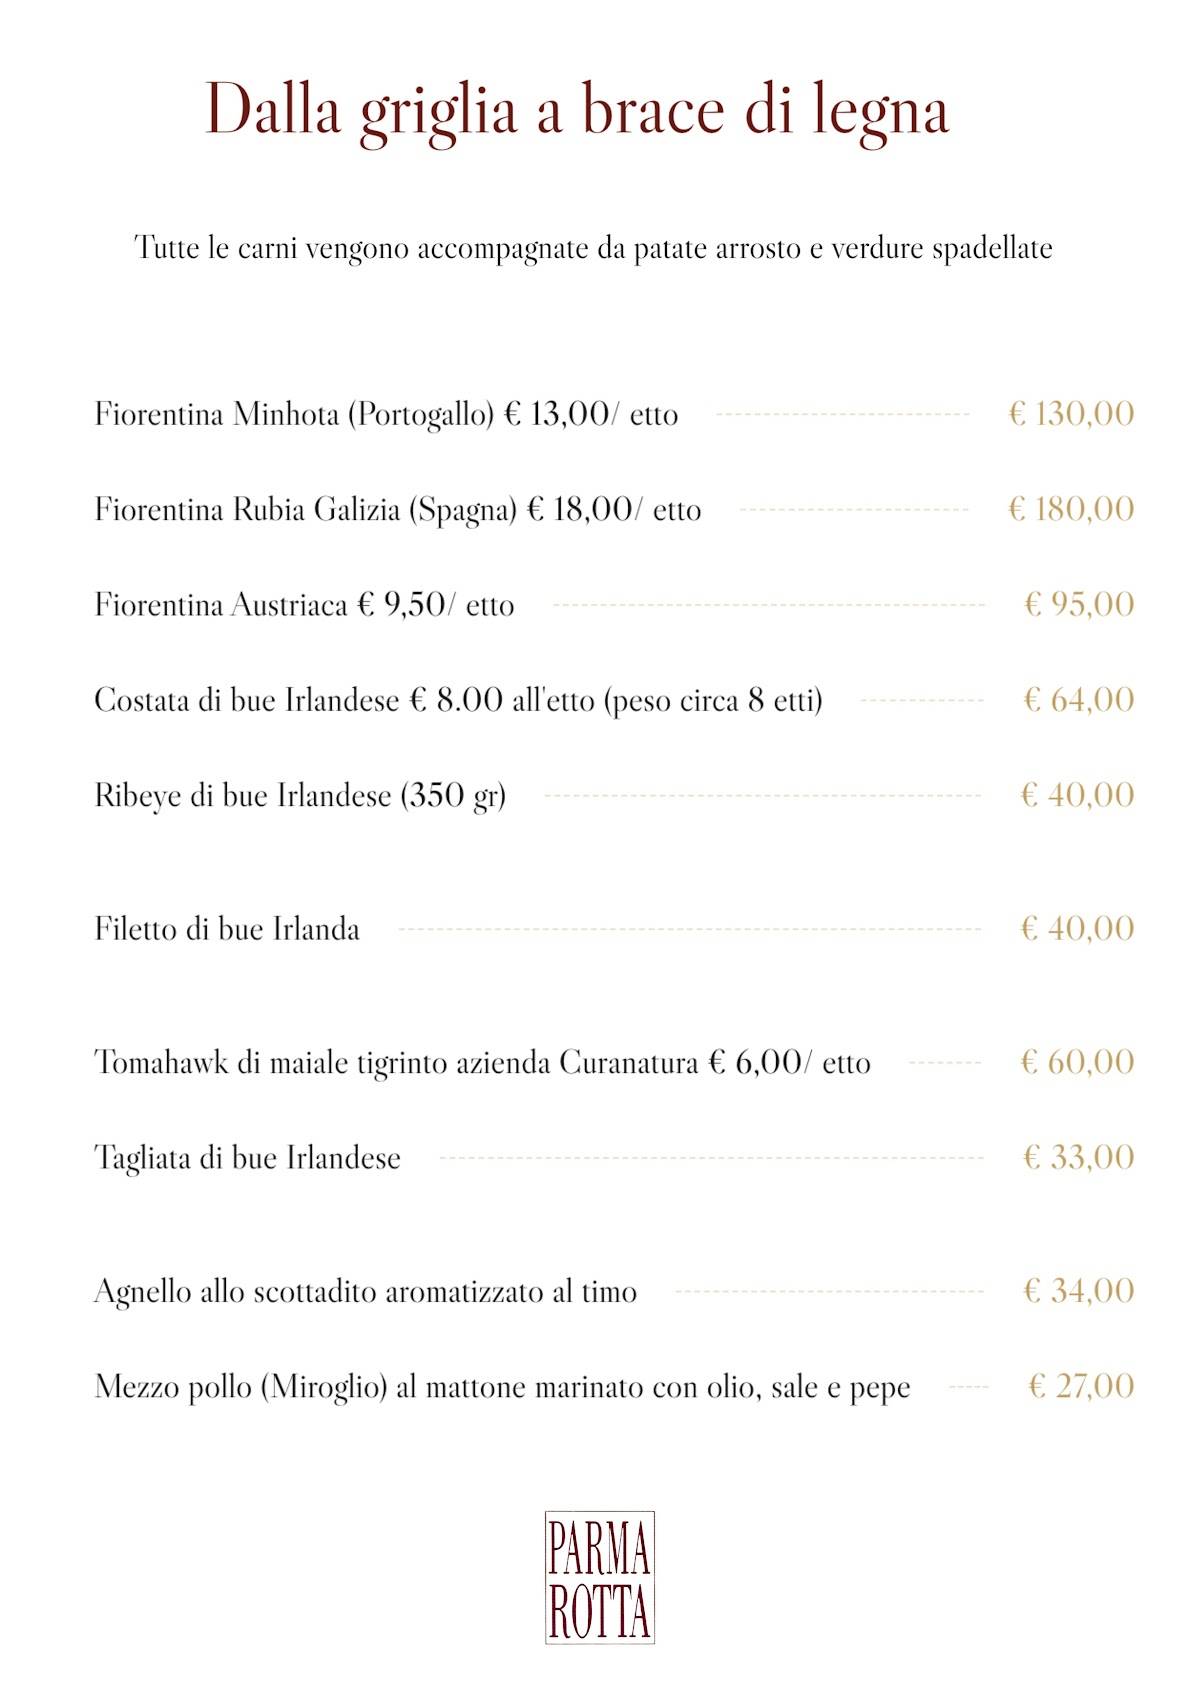The width and height of the screenshot is (1200, 1697).
Task: Click the € 180,00 price
Action: click(x=1071, y=509)
